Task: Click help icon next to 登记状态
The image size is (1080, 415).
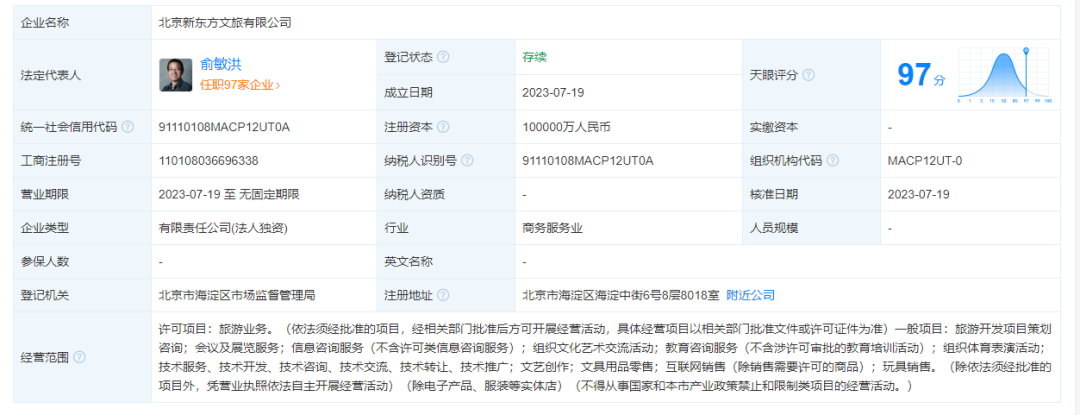Action: pos(443,57)
